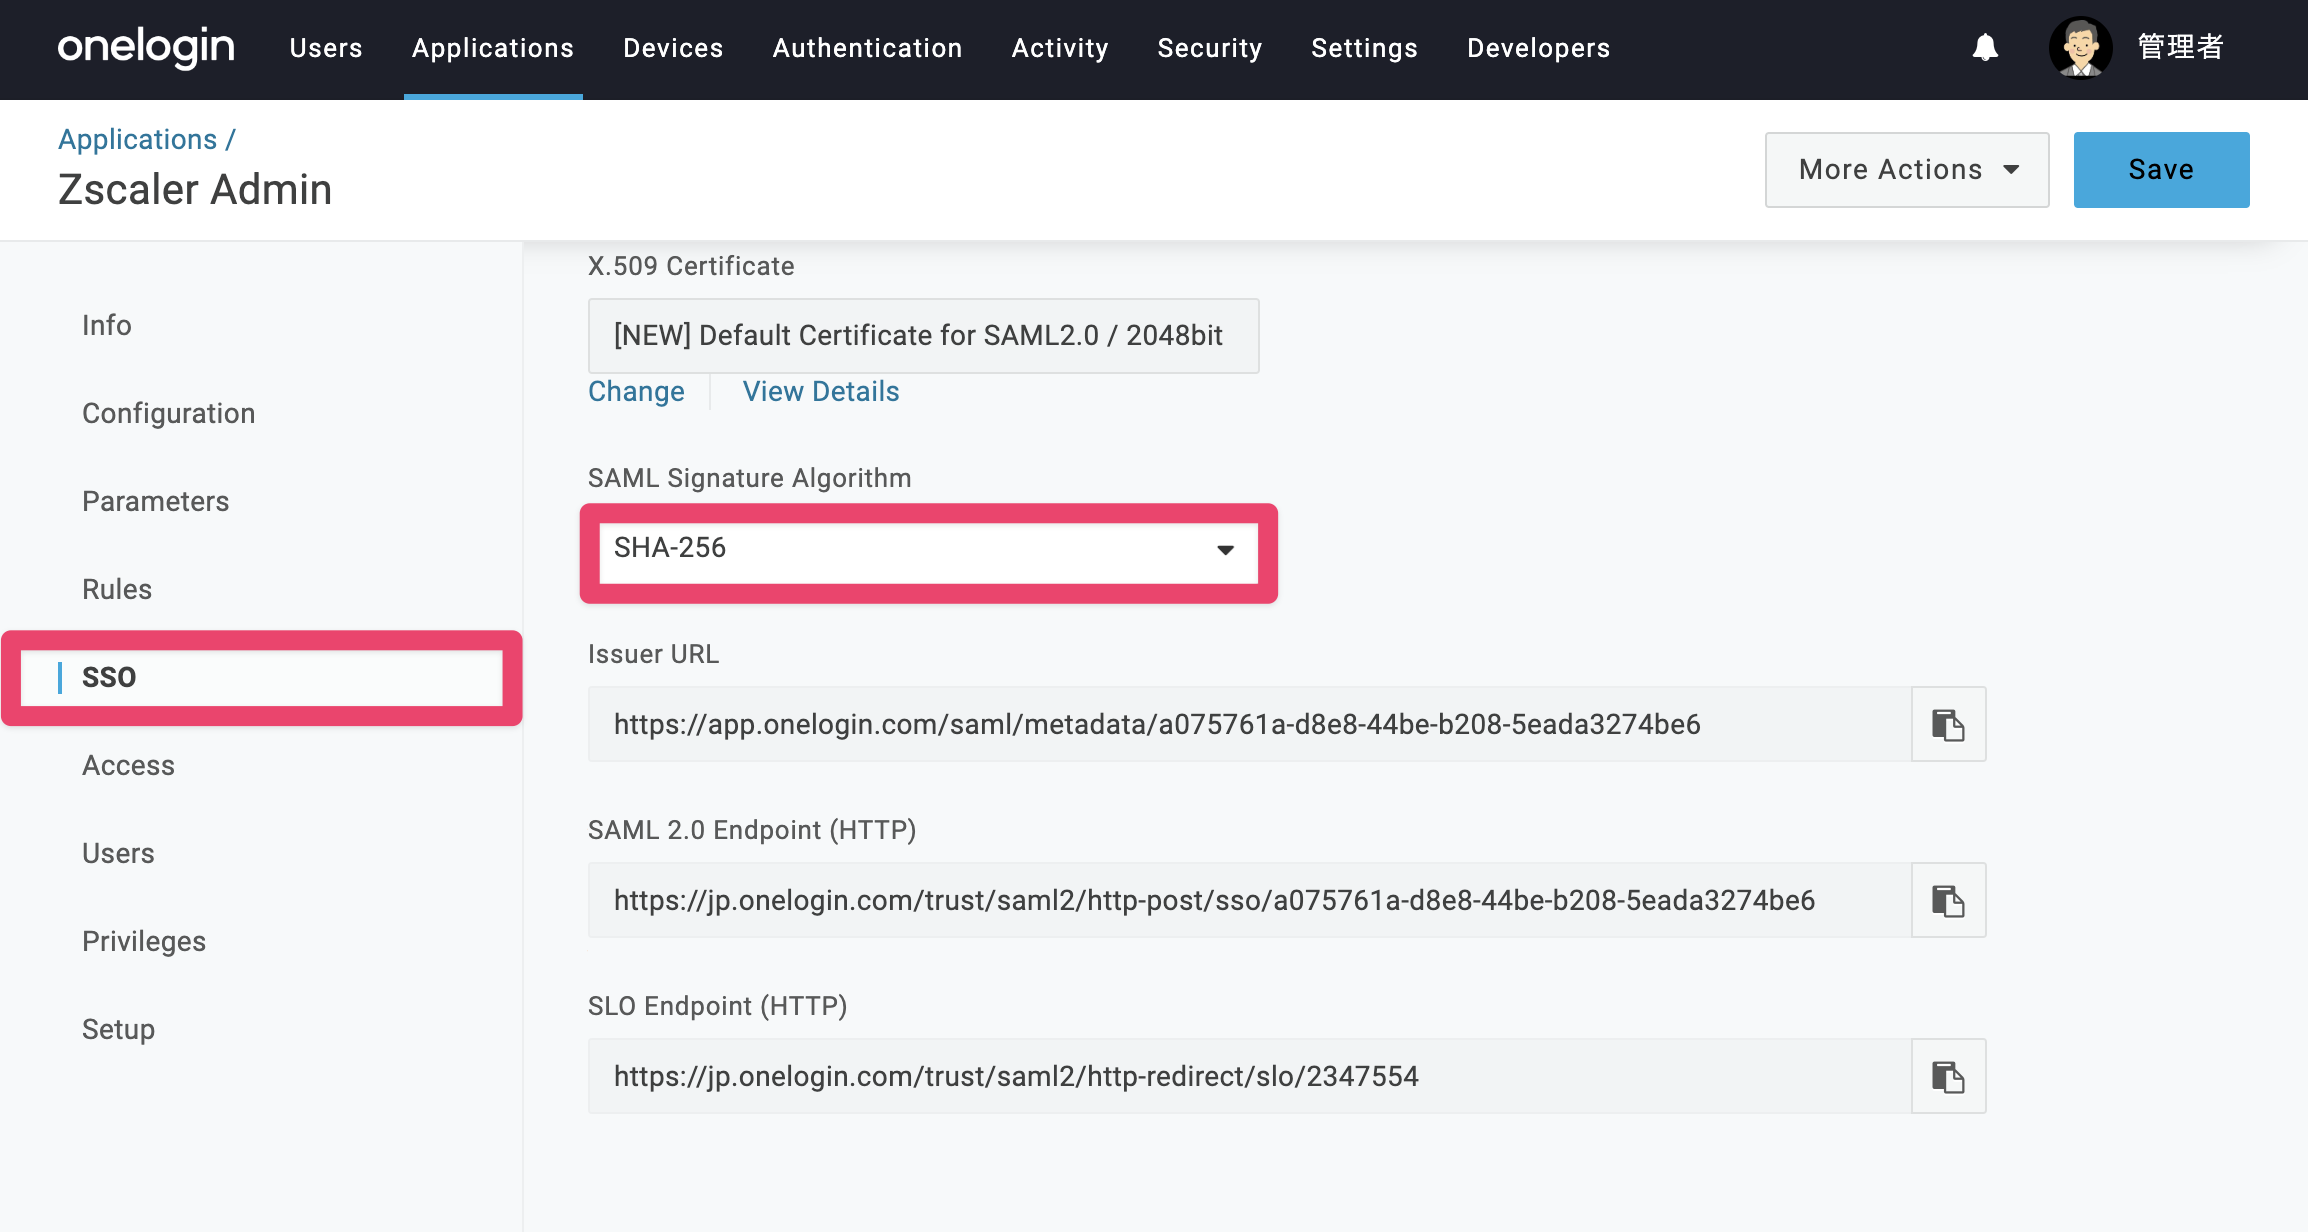Open the Security top menu

tap(1210, 48)
